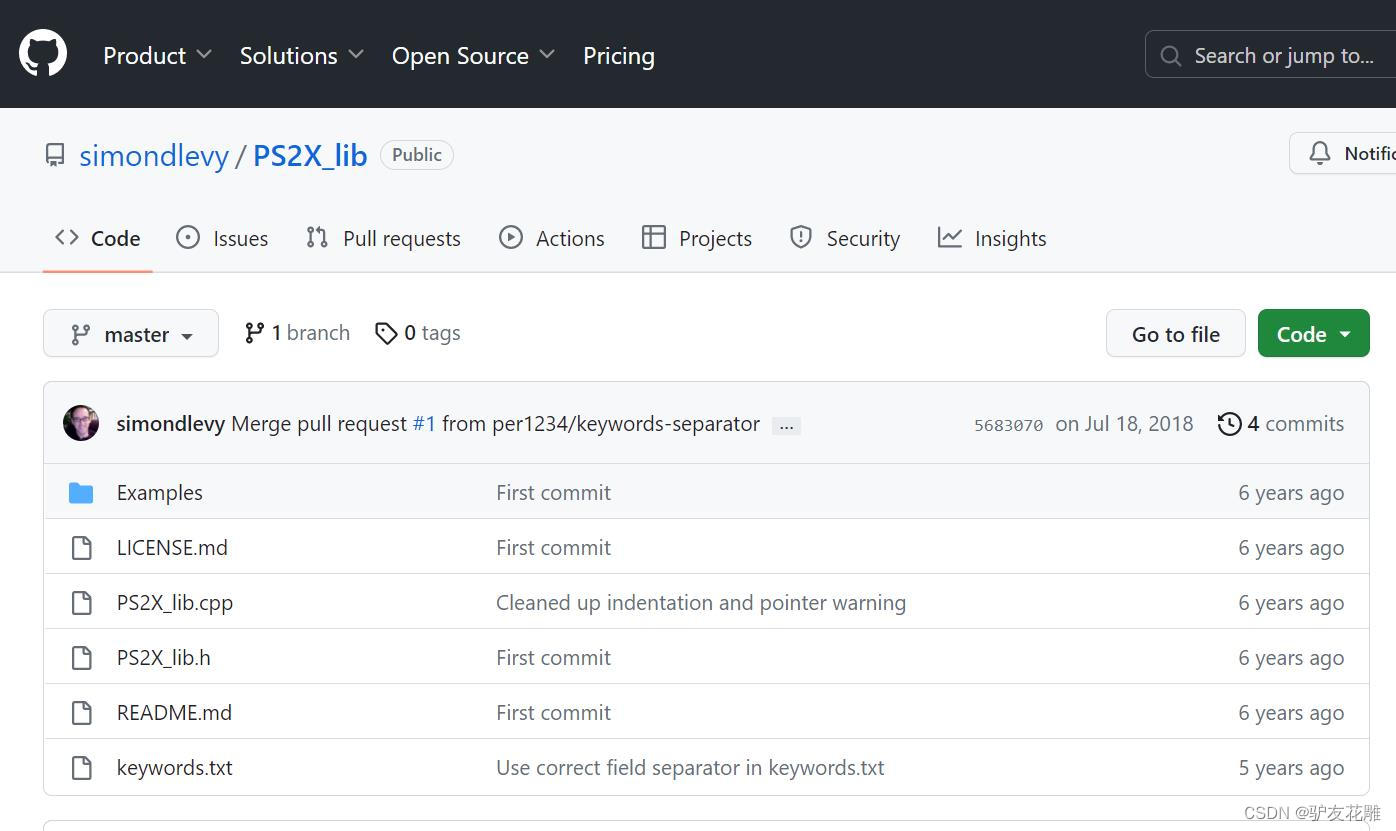Click the Notifications bell button
The image size is (1396, 831).
click(1343, 153)
